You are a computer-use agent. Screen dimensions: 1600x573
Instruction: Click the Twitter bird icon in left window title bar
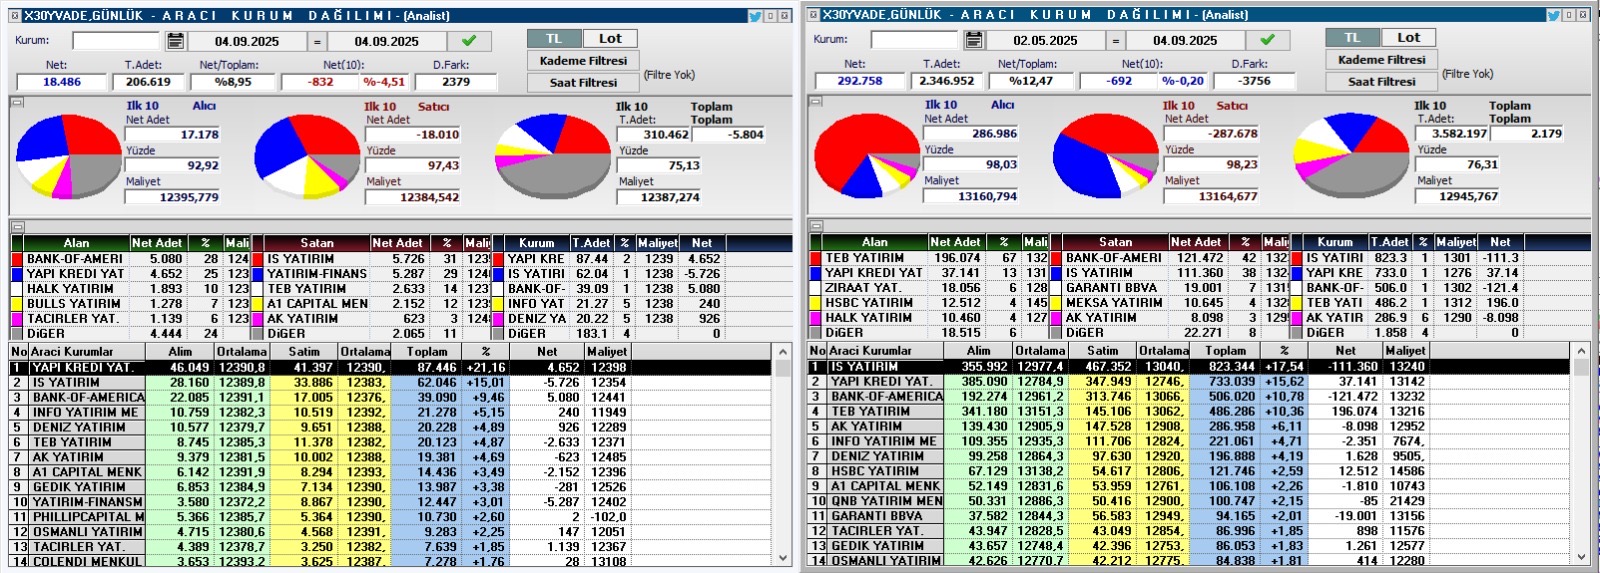(755, 16)
